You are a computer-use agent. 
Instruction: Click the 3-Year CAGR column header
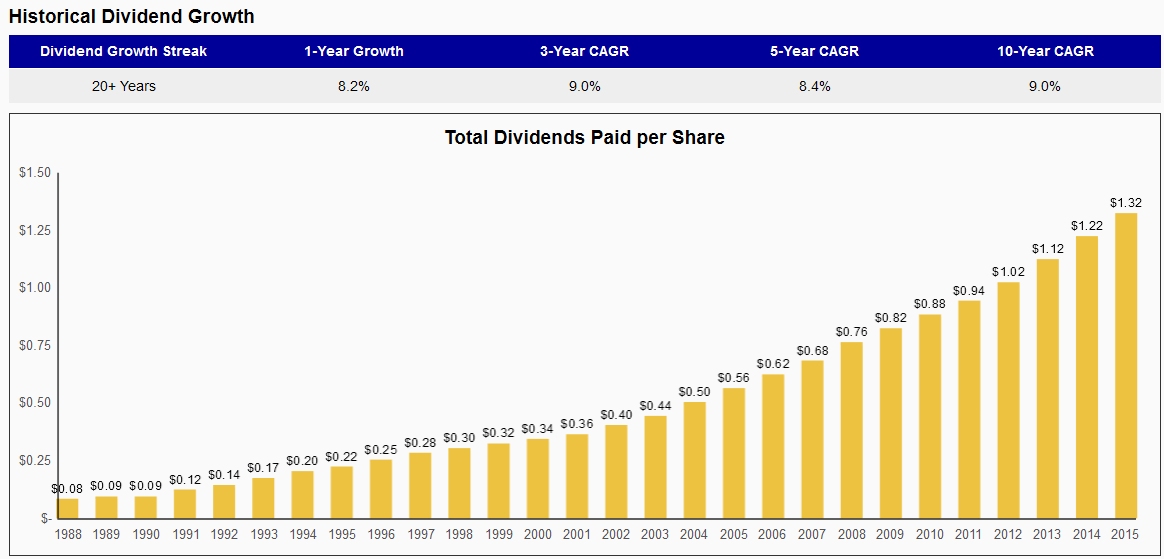pyautogui.click(x=584, y=52)
